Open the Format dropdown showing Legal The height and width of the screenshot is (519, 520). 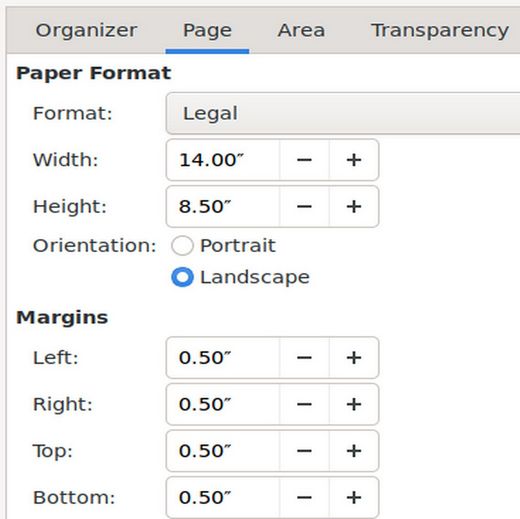point(343,113)
